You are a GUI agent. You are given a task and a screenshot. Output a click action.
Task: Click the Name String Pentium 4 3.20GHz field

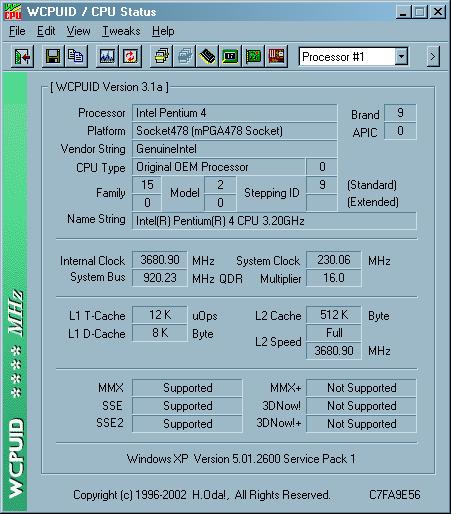[274, 221]
